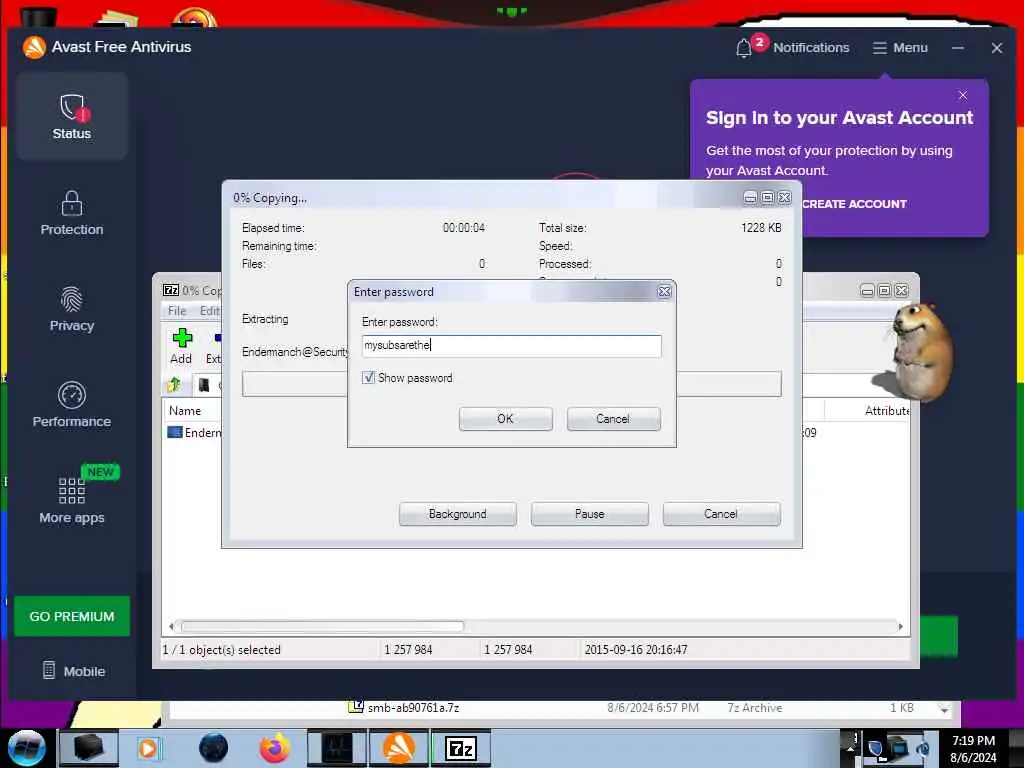The height and width of the screenshot is (768, 1024).
Task: Select the Endermanch file row in 7-Zip
Action: [195, 432]
